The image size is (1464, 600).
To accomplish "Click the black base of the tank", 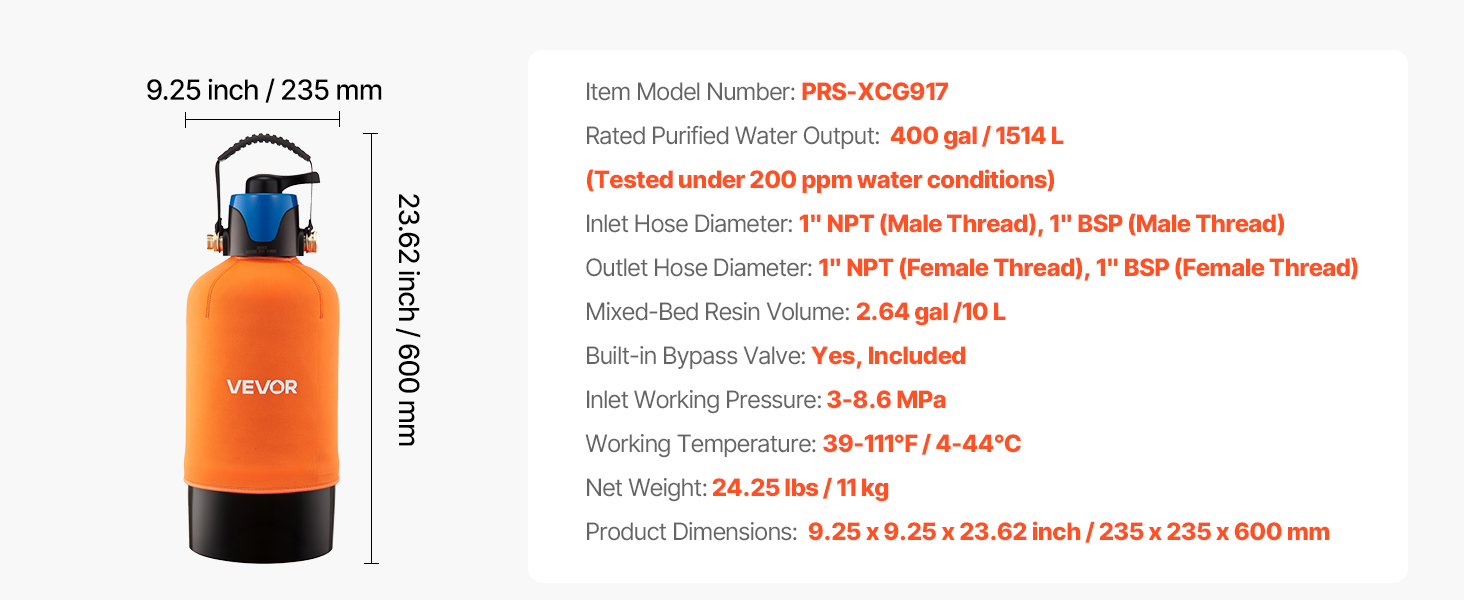I will coord(262,520).
